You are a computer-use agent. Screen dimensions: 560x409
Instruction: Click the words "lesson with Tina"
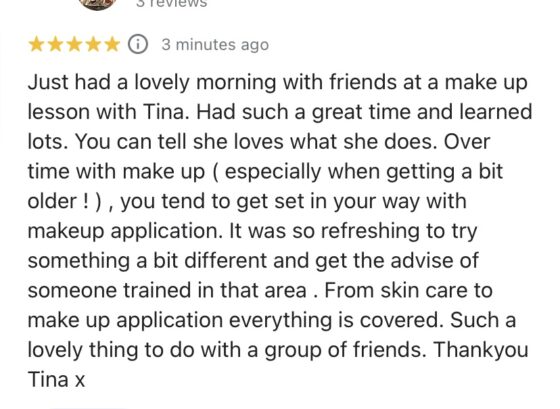[x=106, y=112]
